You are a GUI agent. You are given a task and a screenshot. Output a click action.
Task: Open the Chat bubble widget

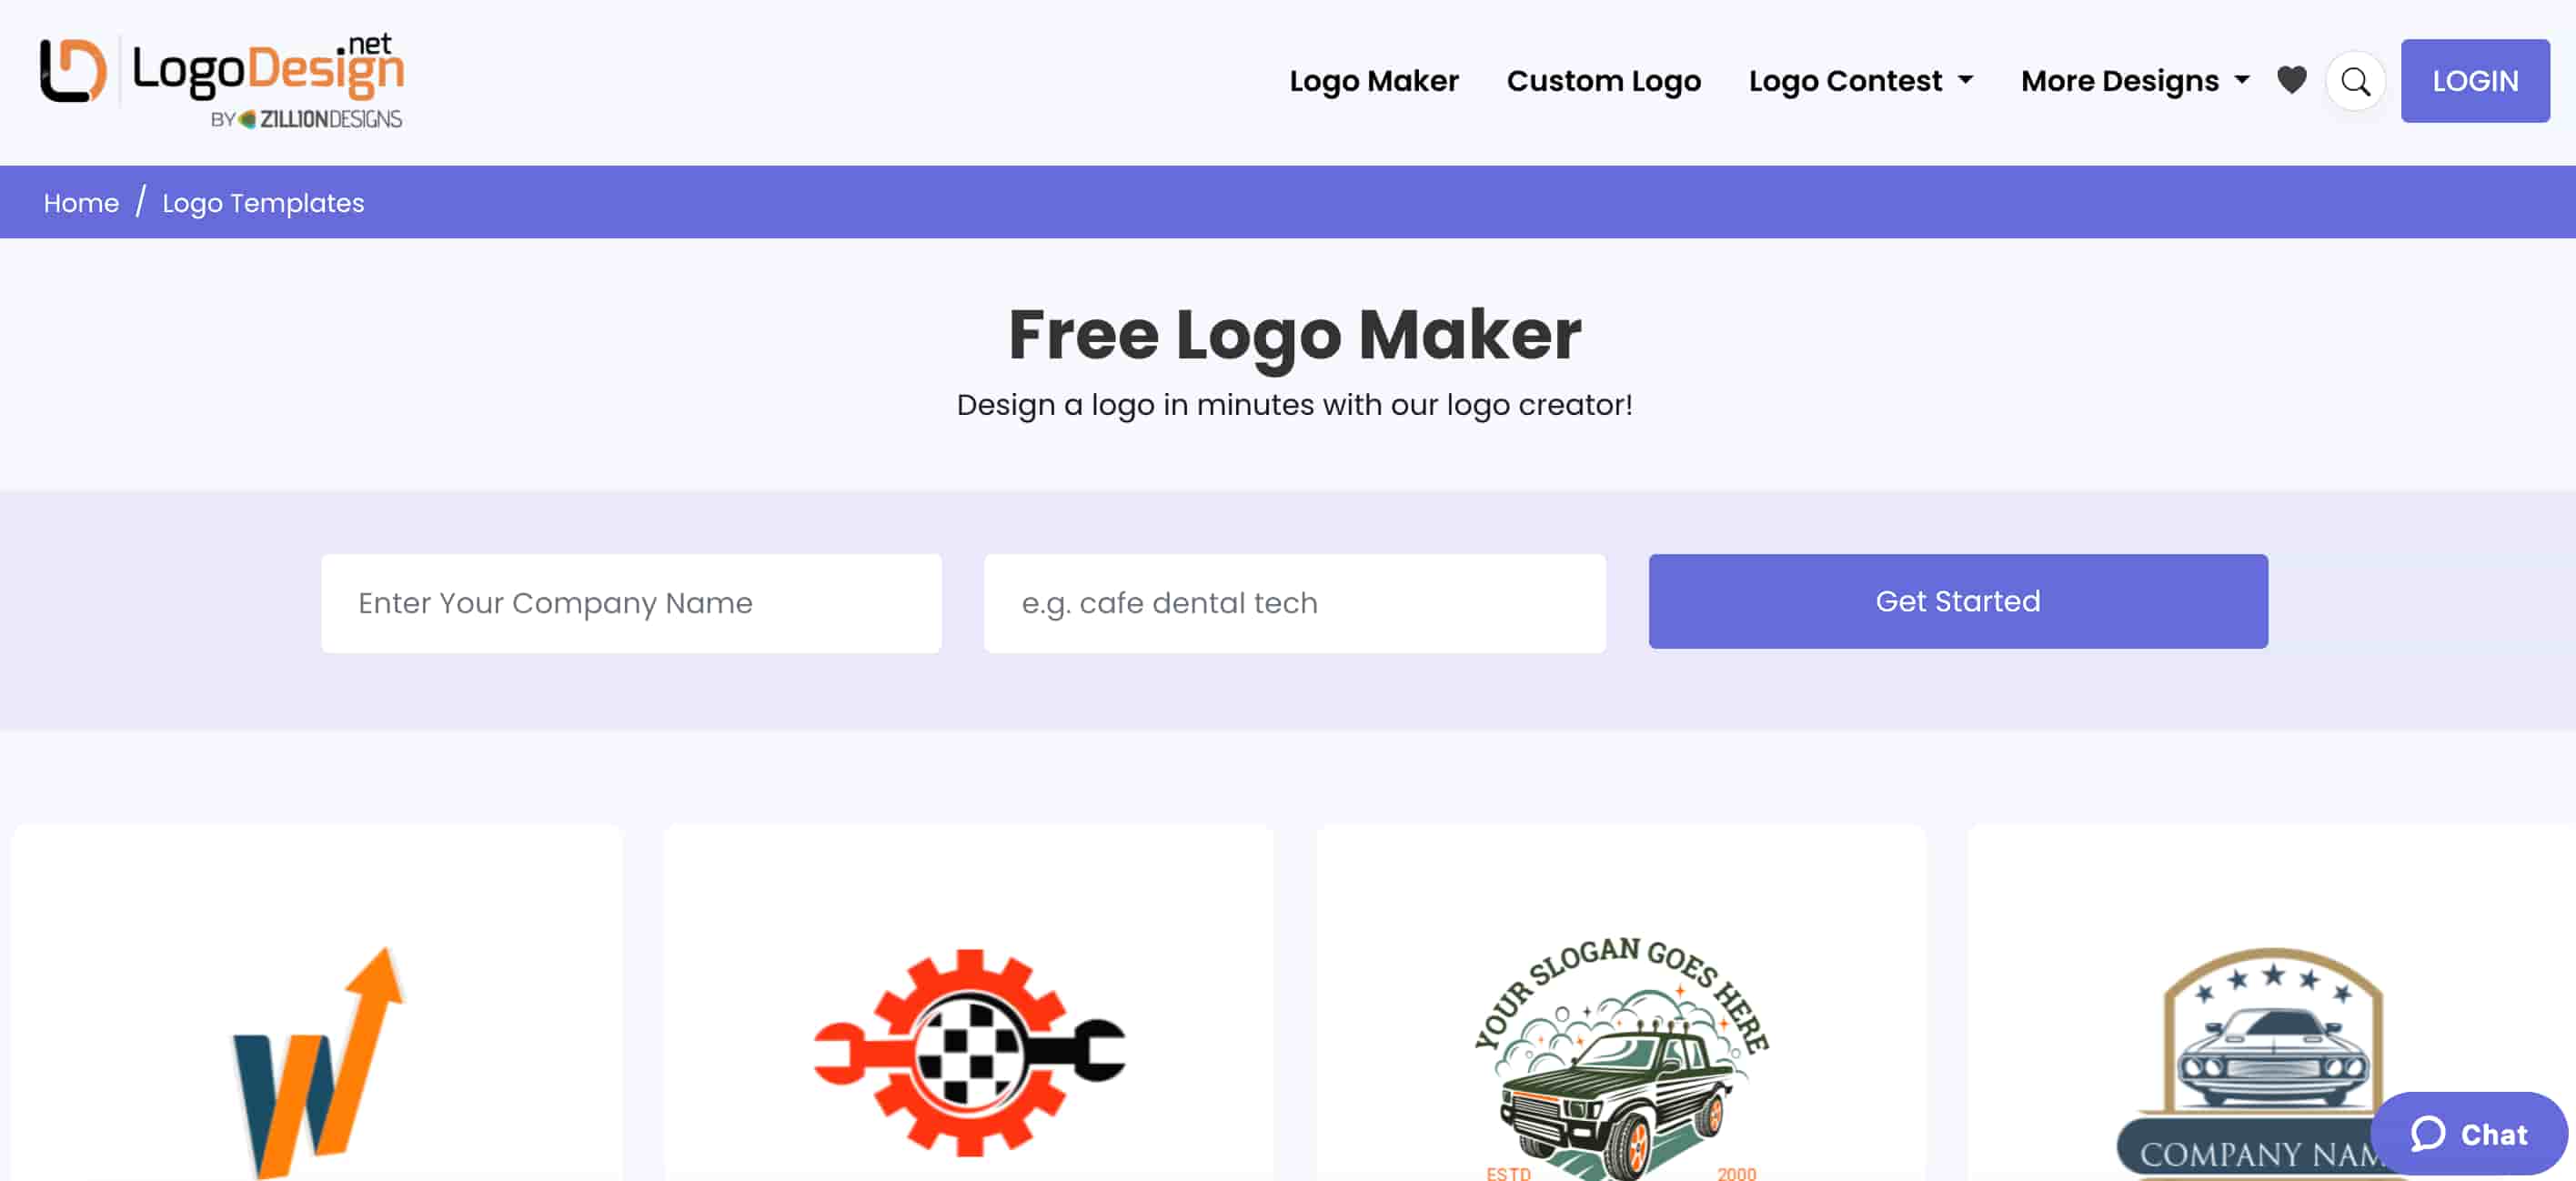click(x=2467, y=1133)
